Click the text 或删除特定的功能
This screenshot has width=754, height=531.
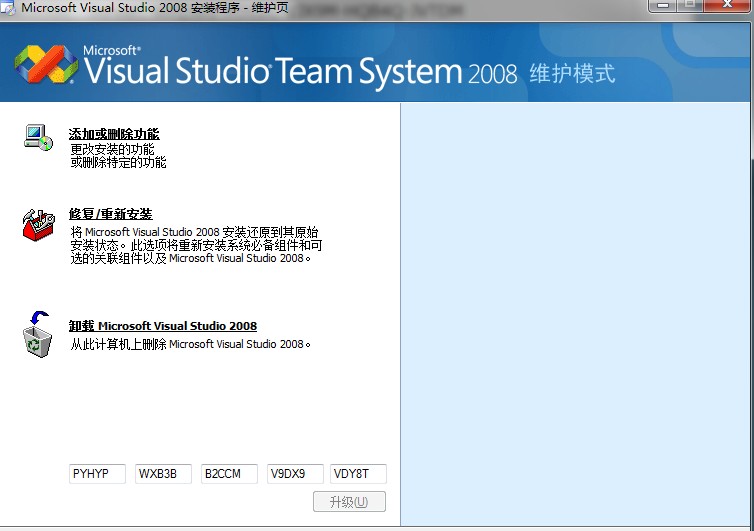(118, 162)
